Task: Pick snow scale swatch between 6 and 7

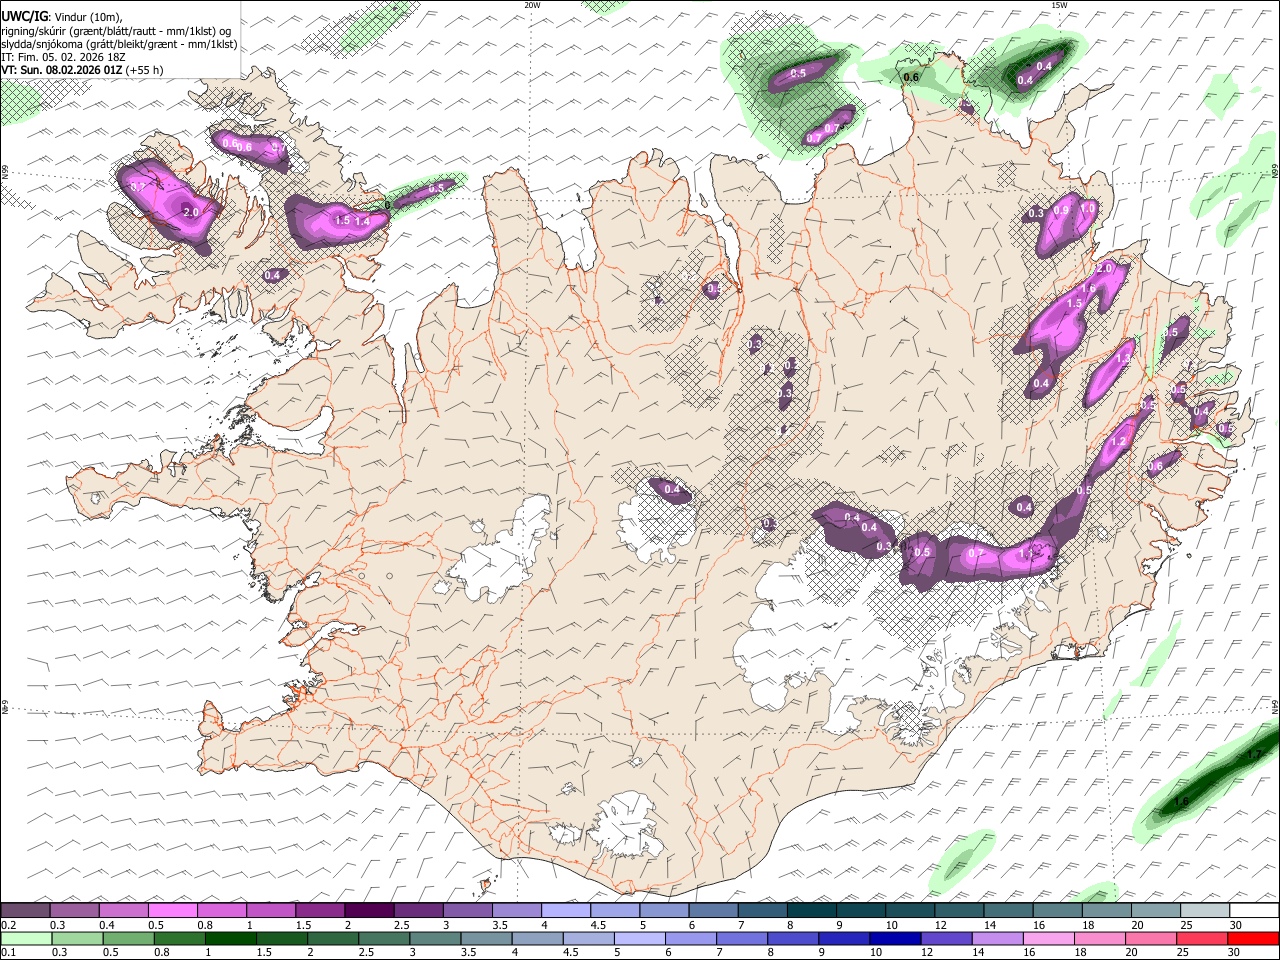Action: [713, 911]
